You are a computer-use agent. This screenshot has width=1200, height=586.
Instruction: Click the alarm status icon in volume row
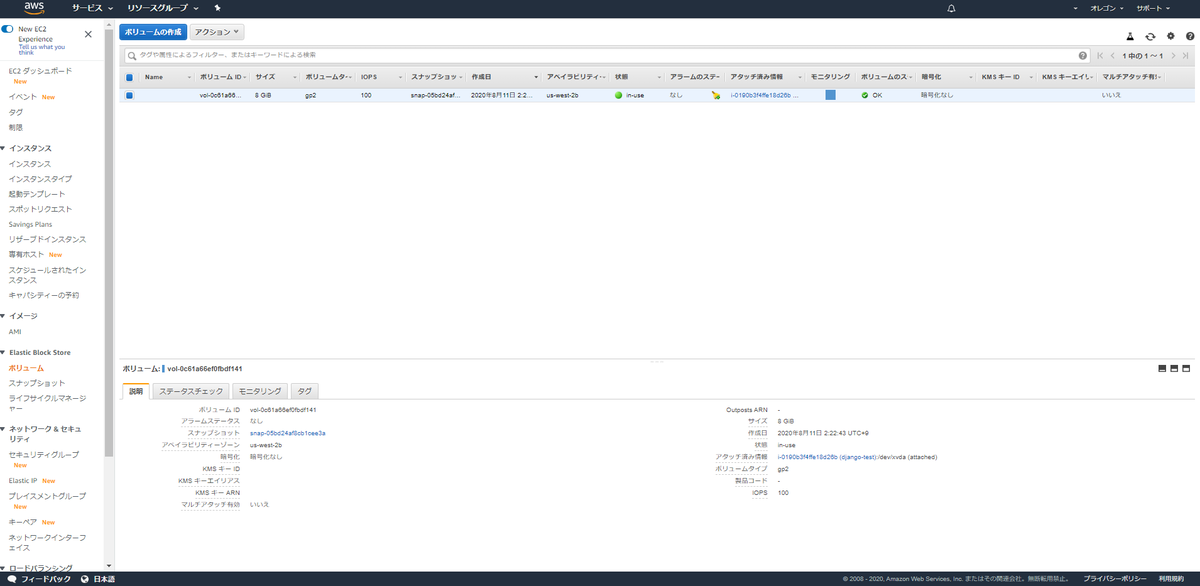coord(715,96)
